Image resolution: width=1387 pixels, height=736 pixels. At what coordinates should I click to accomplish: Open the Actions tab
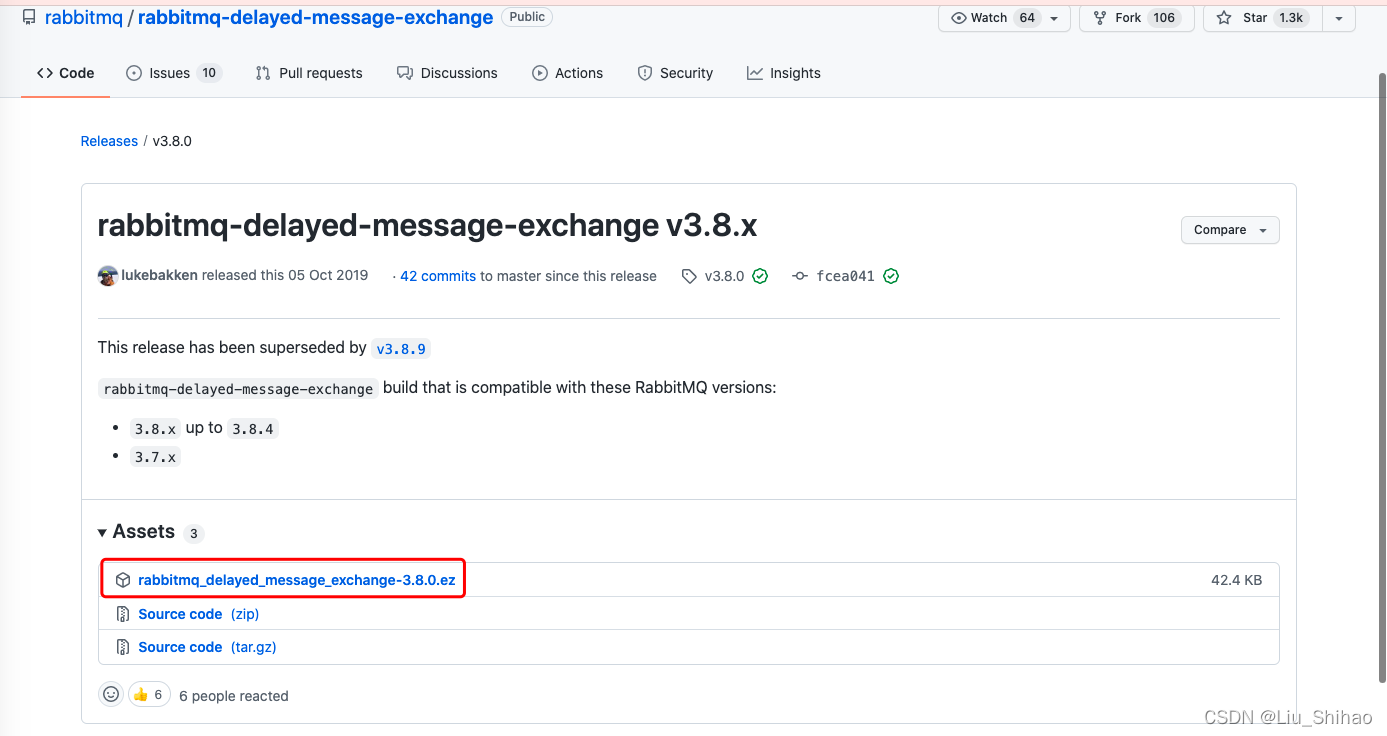click(568, 73)
